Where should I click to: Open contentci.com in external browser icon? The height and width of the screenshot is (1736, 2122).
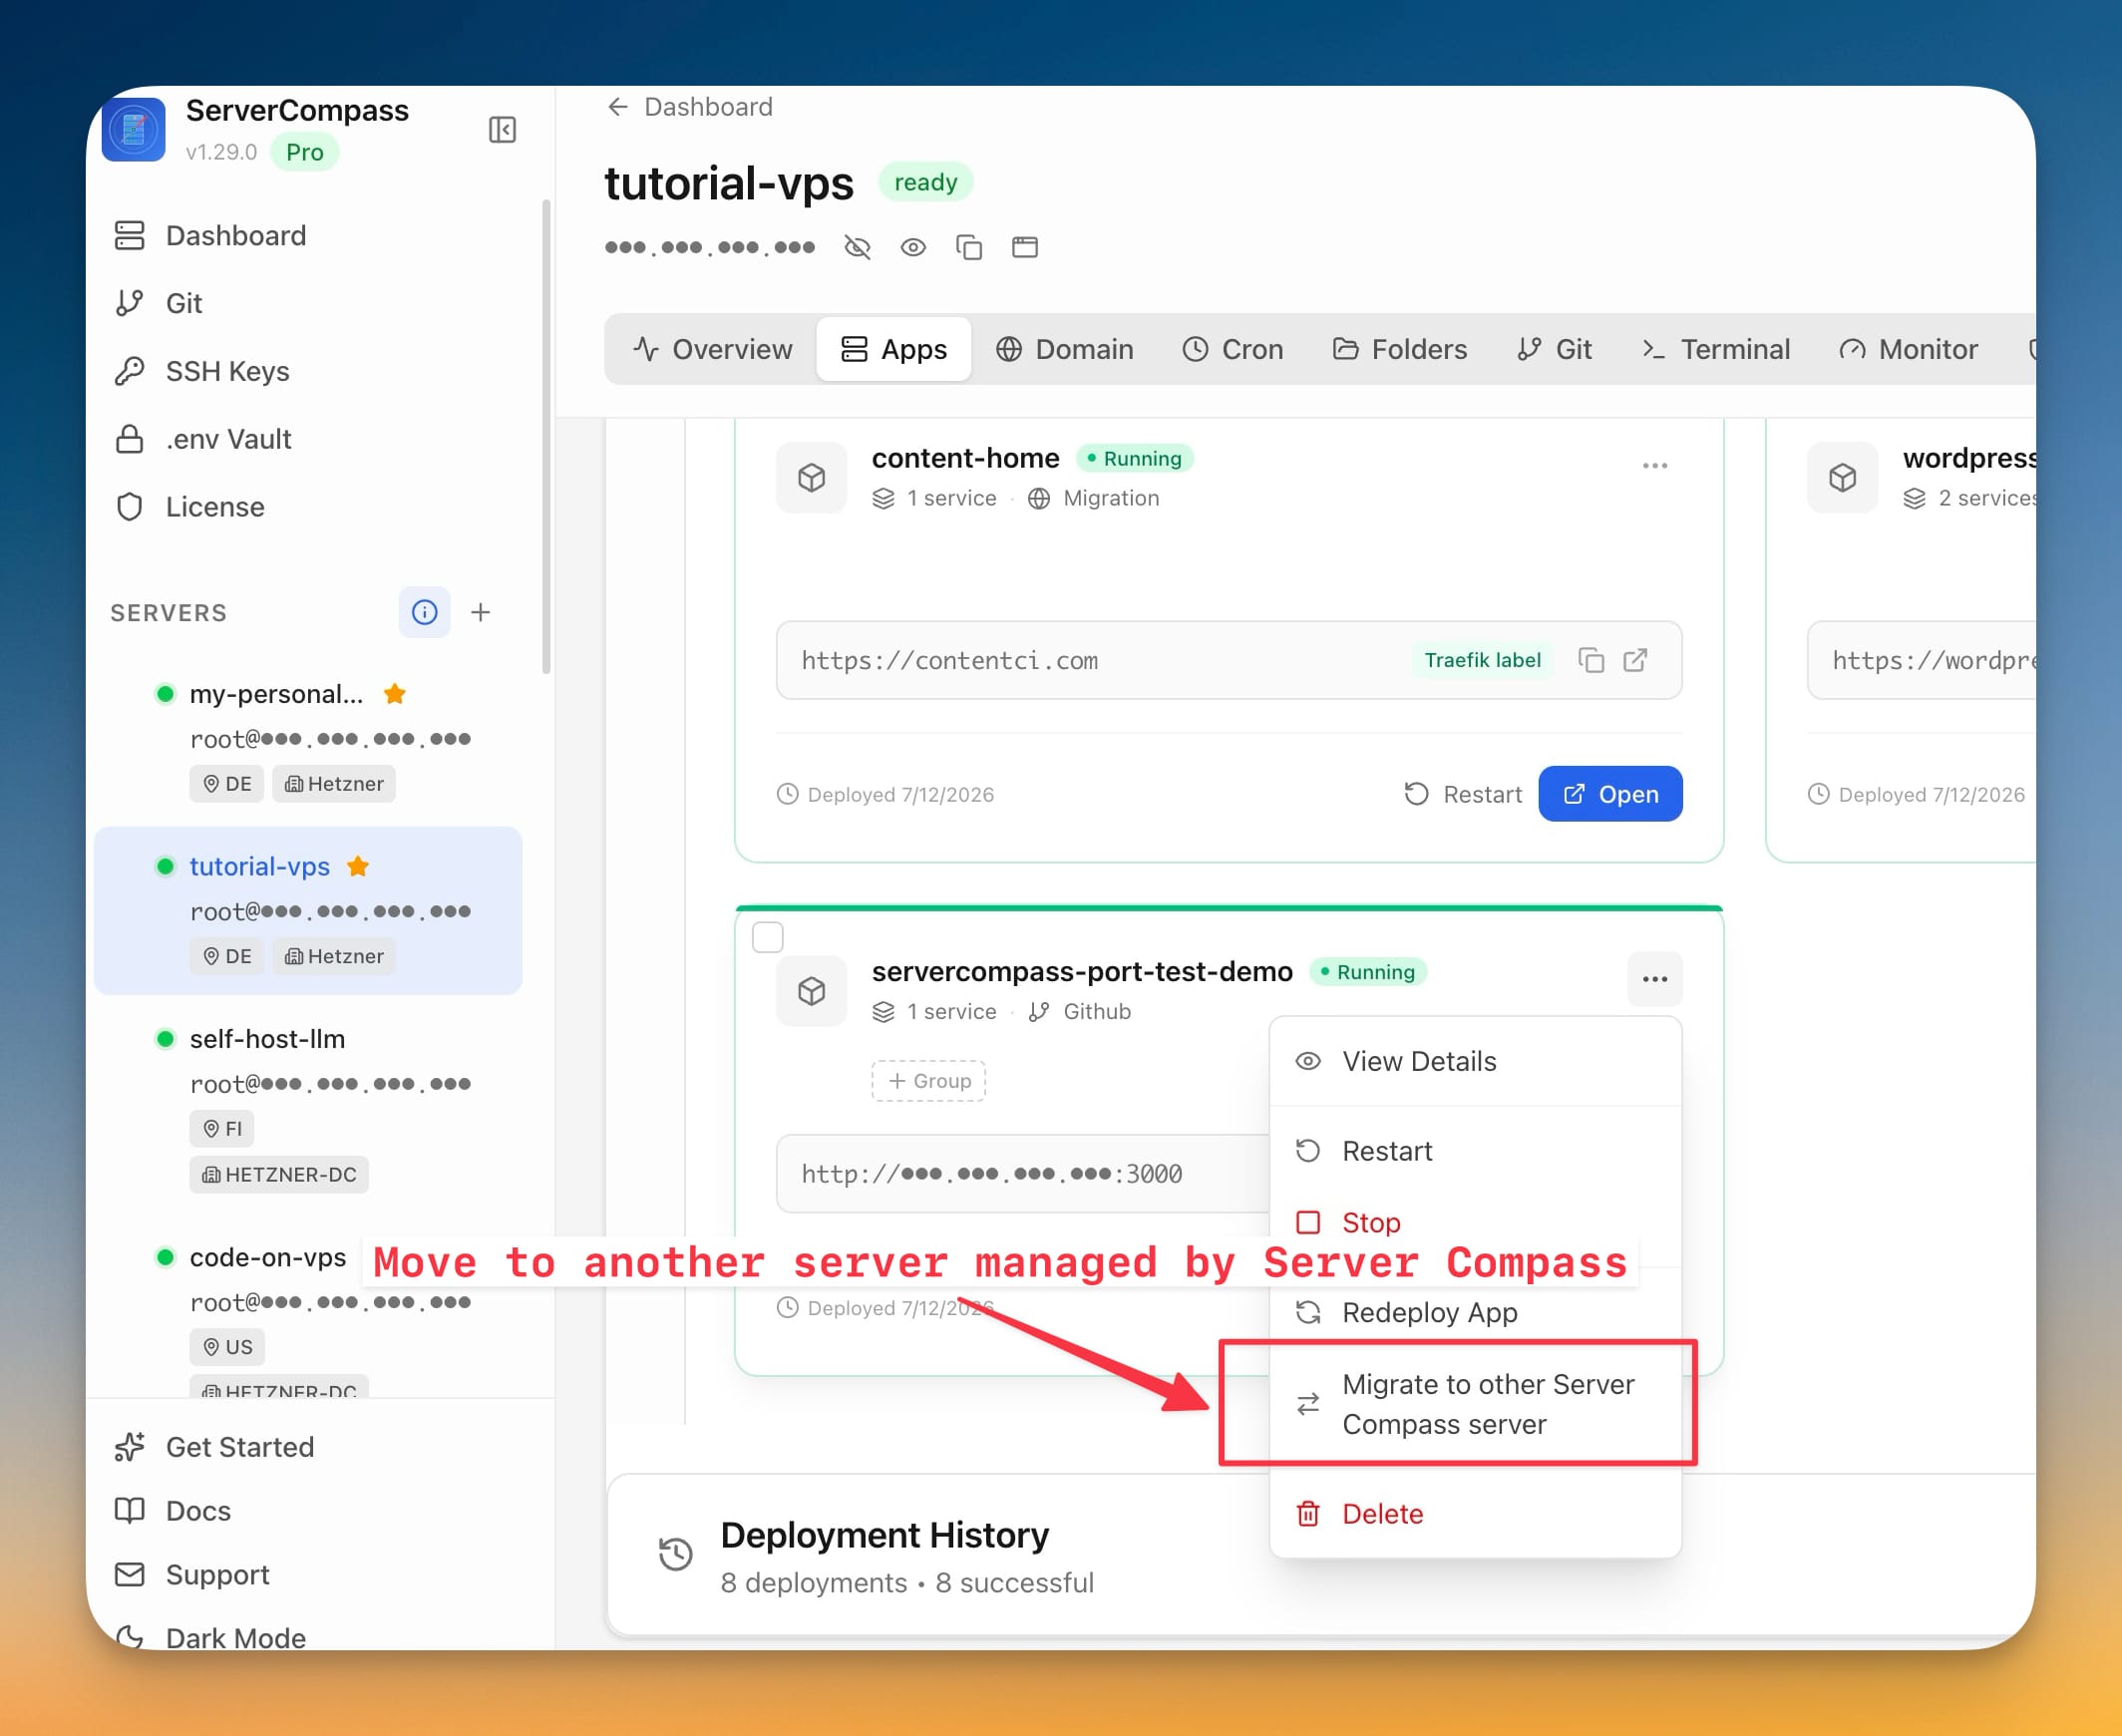point(1636,661)
